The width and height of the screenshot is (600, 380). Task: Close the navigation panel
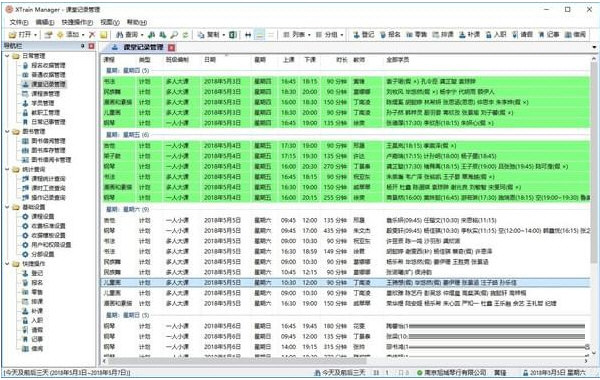click(91, 46)
